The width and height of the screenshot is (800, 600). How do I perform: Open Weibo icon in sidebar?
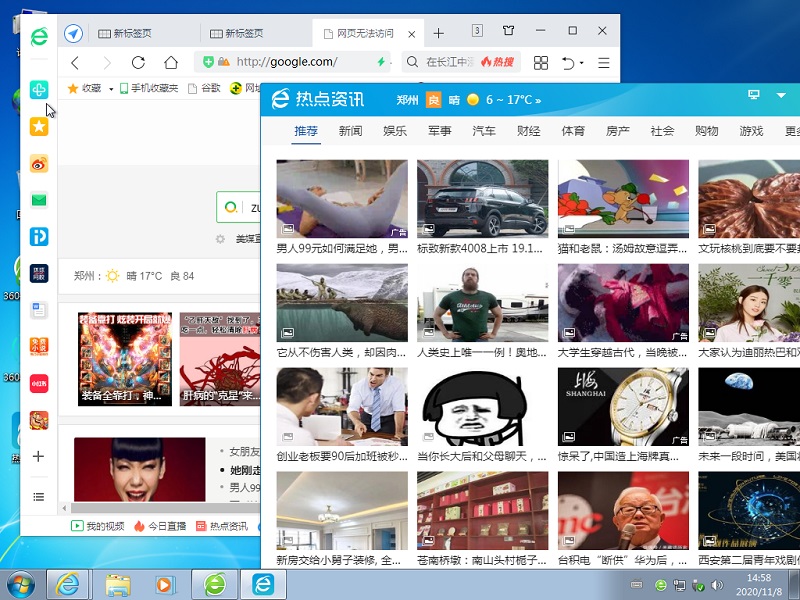pyautogui.click(x=39, y=163)
